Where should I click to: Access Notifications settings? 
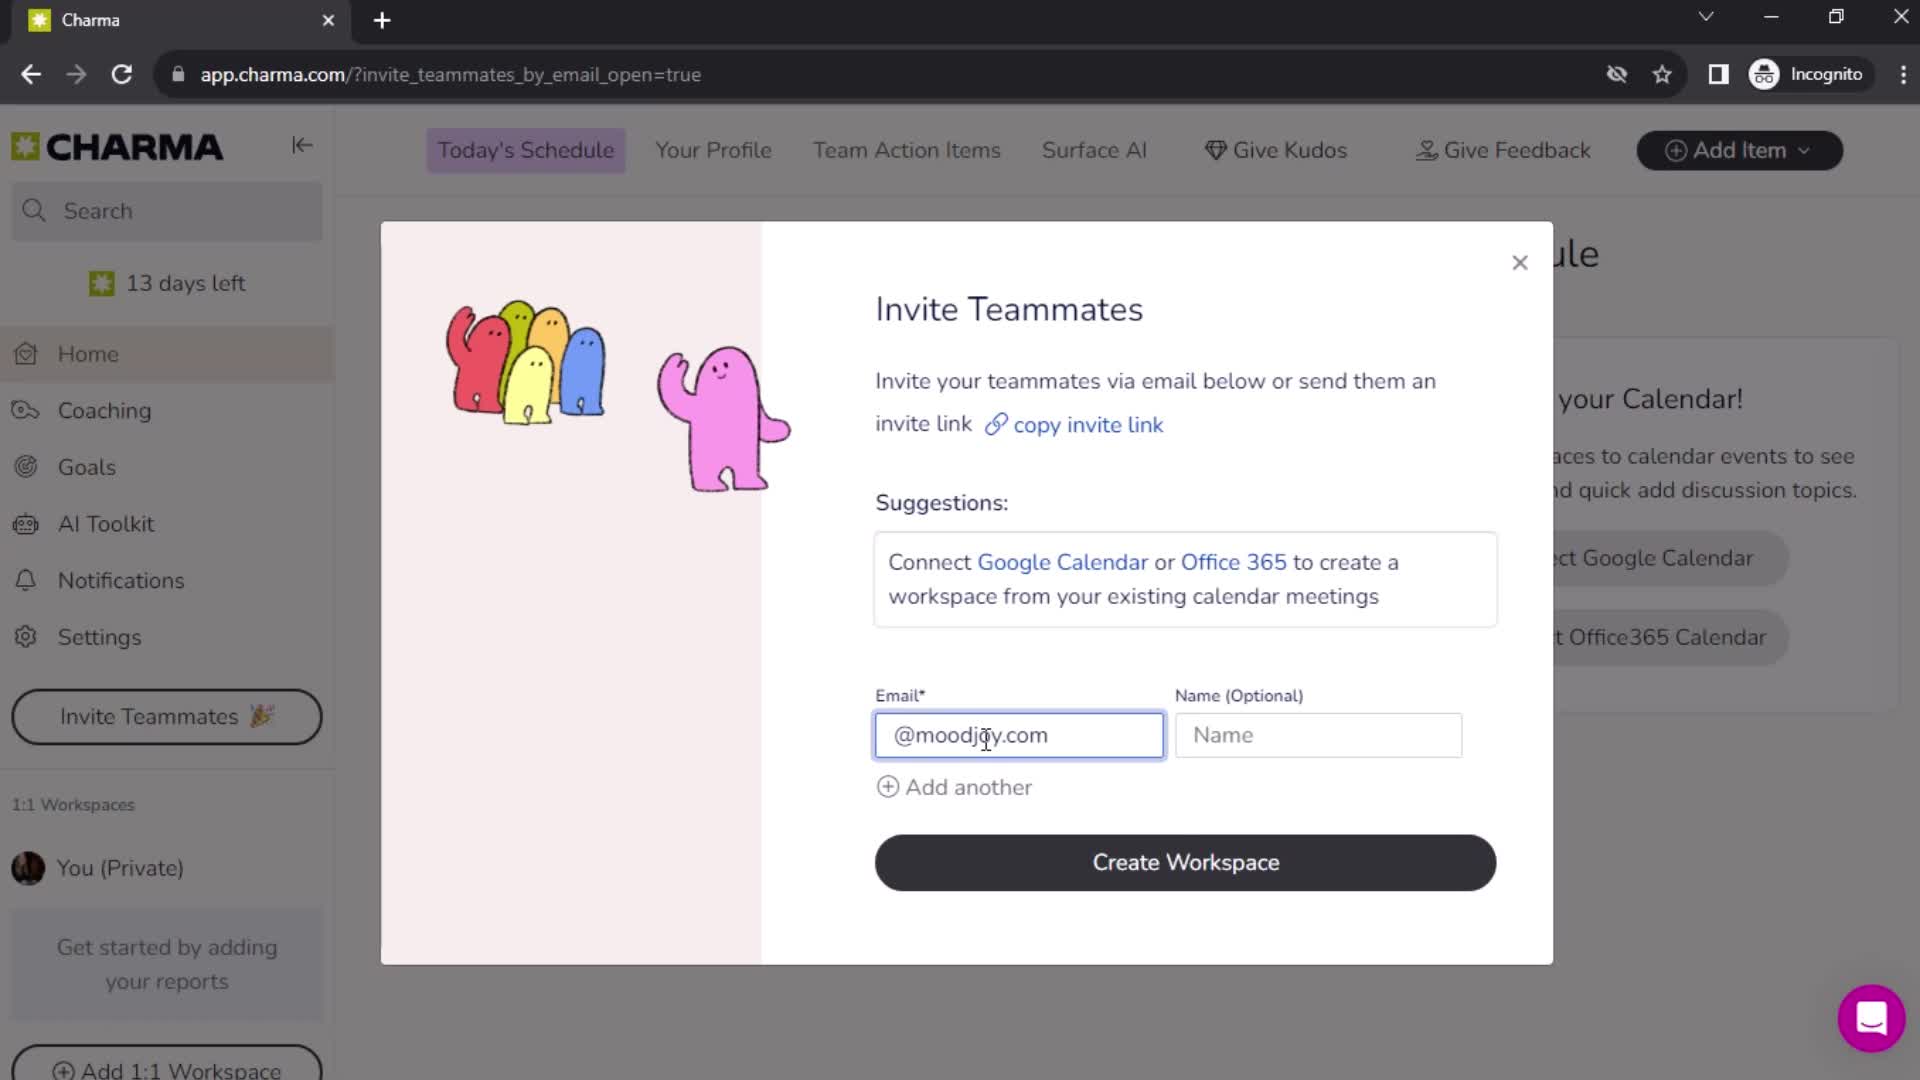(x=119, y=580)
